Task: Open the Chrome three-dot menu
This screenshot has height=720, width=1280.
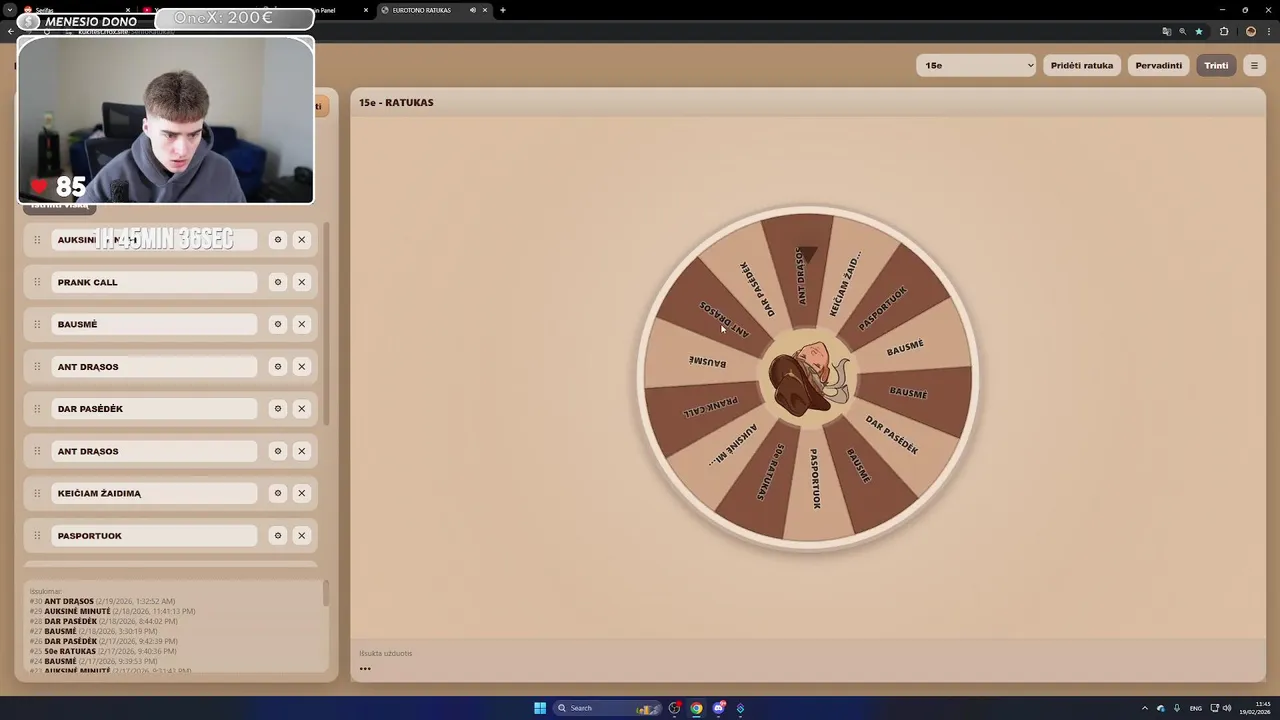Action: (1268, 31)
